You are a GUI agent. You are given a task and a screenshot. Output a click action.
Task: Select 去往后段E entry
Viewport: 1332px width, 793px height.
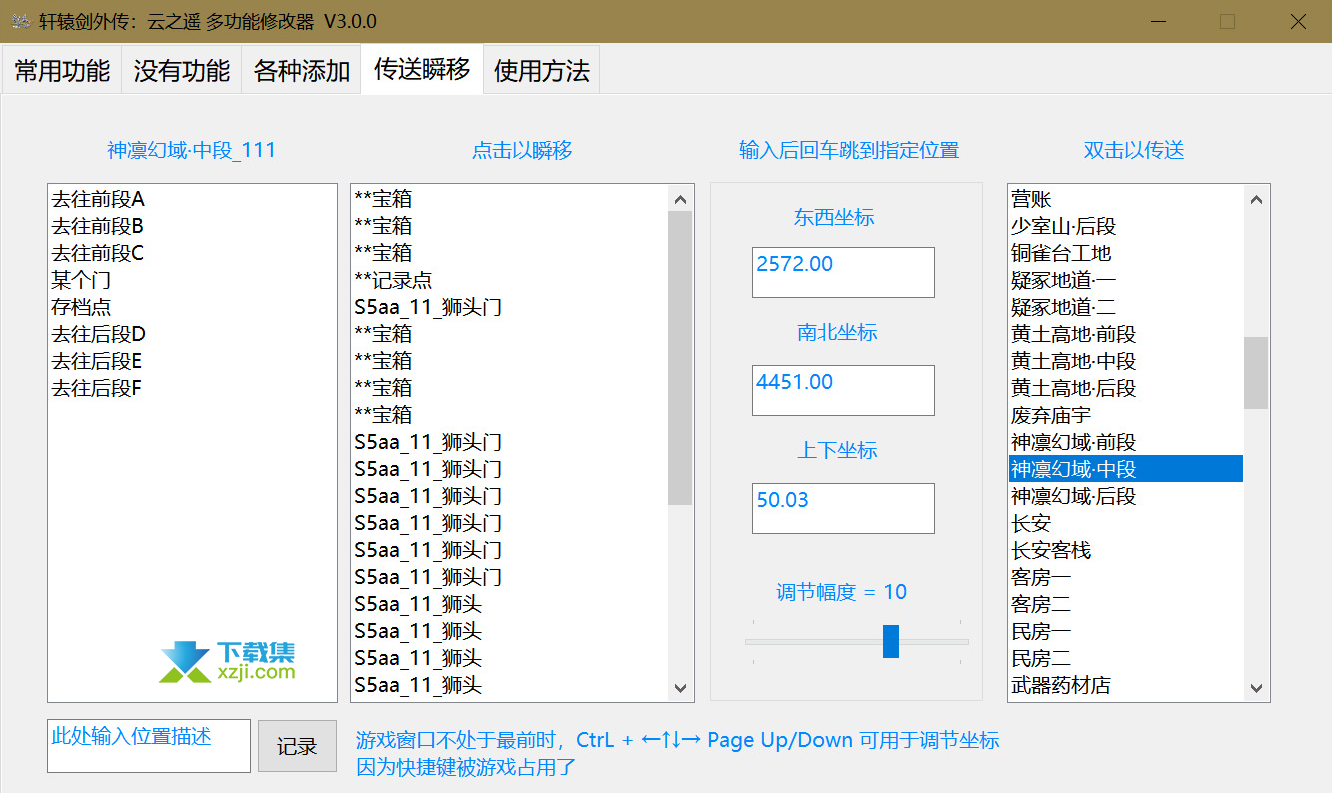click(192, 361)
